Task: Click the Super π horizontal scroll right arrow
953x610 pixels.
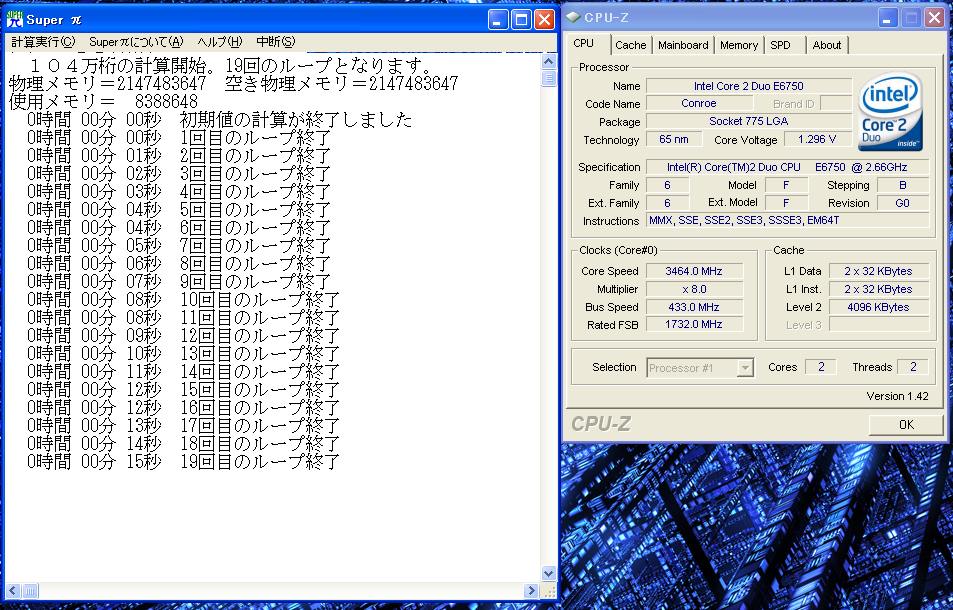Action: [x=531, y=590]
